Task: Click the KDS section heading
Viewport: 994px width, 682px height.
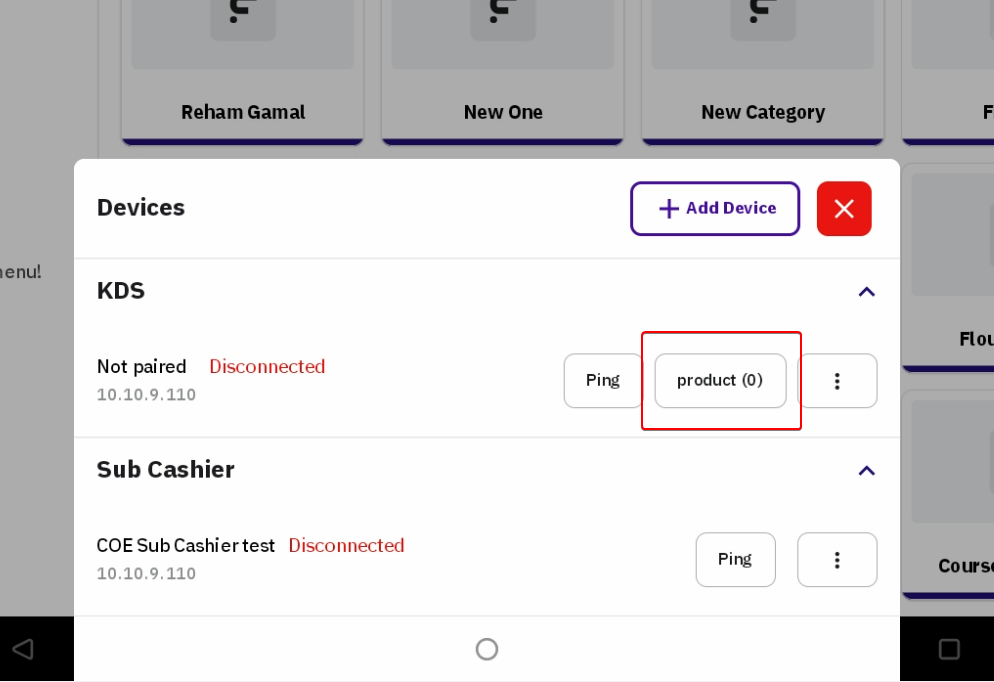Action: tap(121, 291)
